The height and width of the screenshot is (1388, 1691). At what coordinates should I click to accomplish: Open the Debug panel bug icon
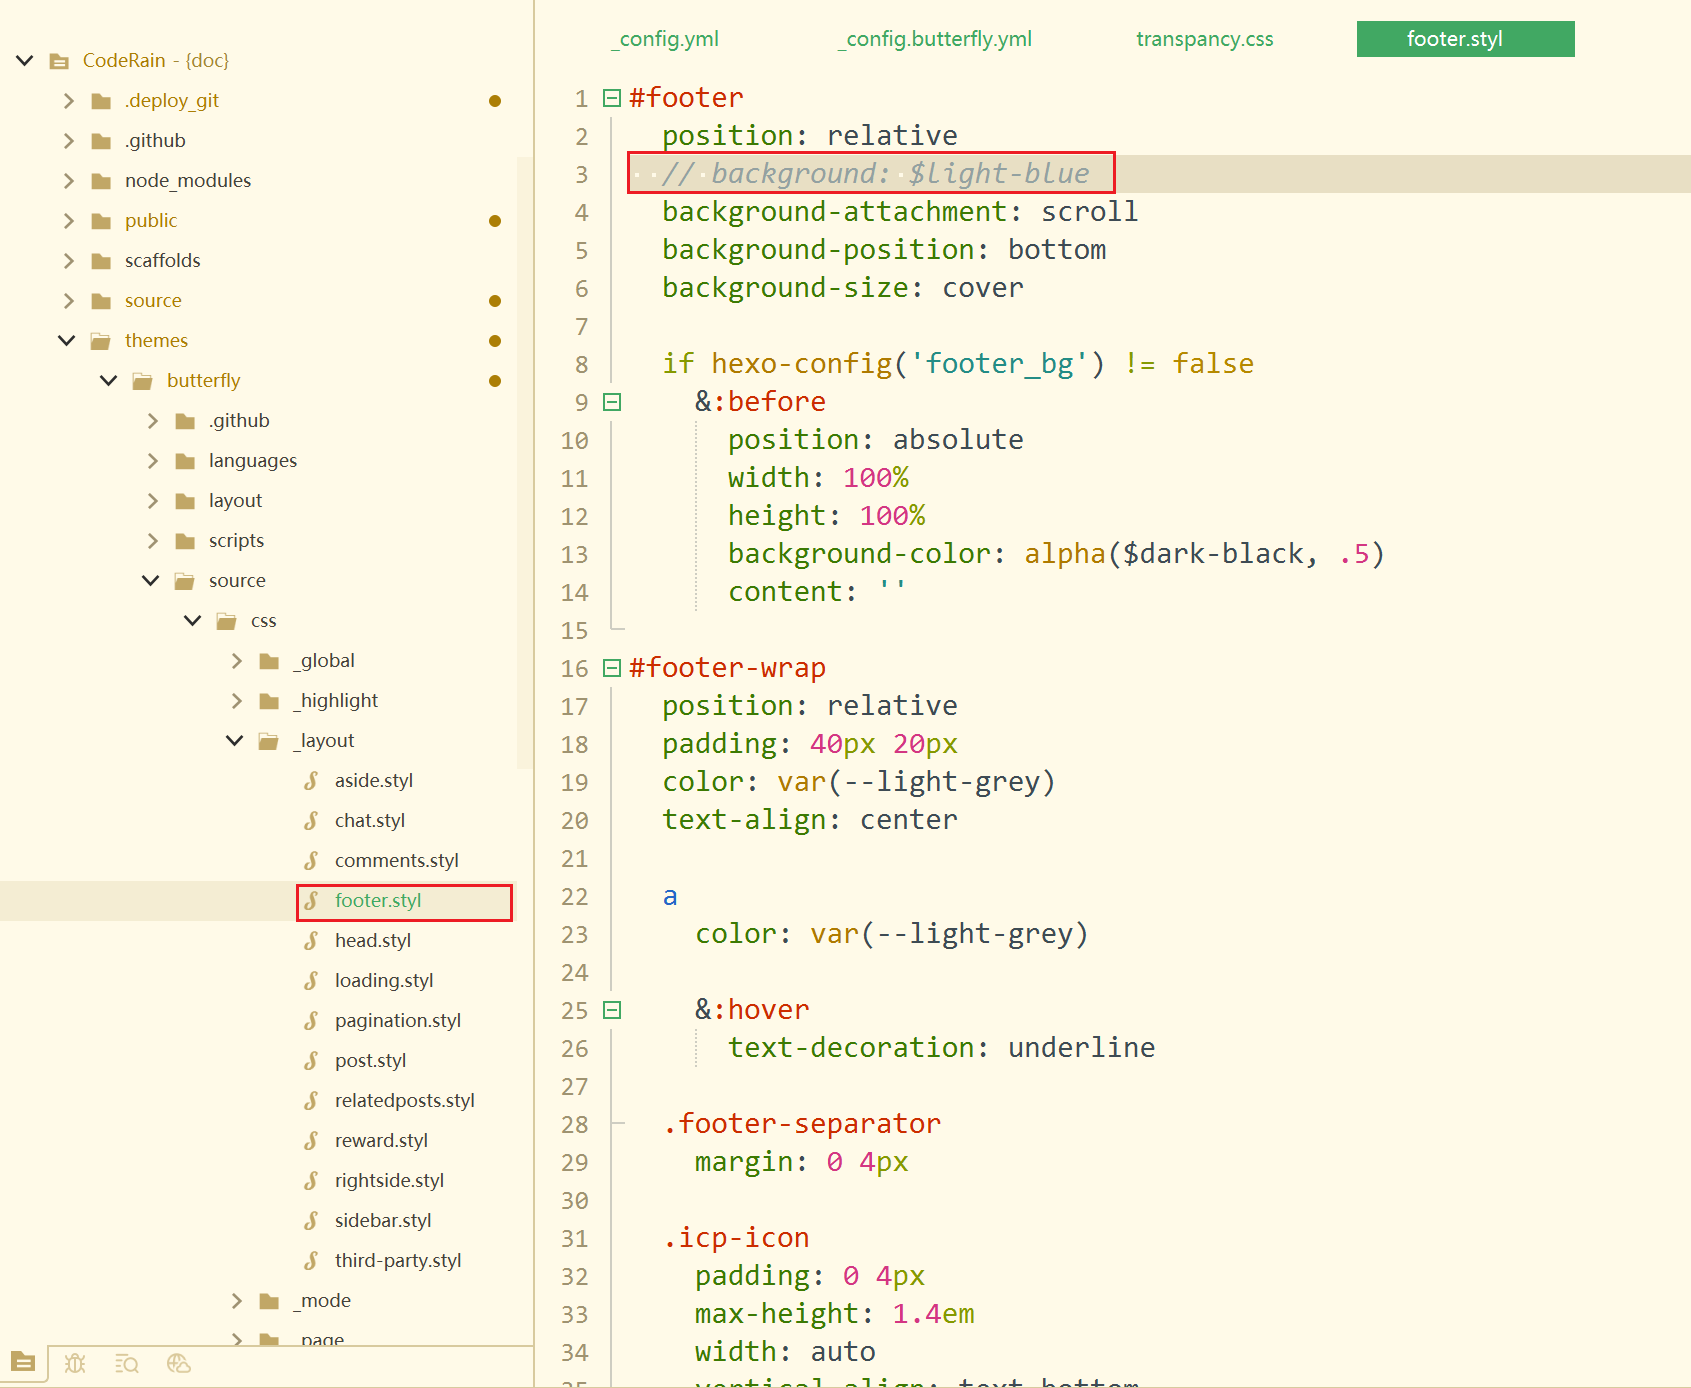pos(75,1363)
